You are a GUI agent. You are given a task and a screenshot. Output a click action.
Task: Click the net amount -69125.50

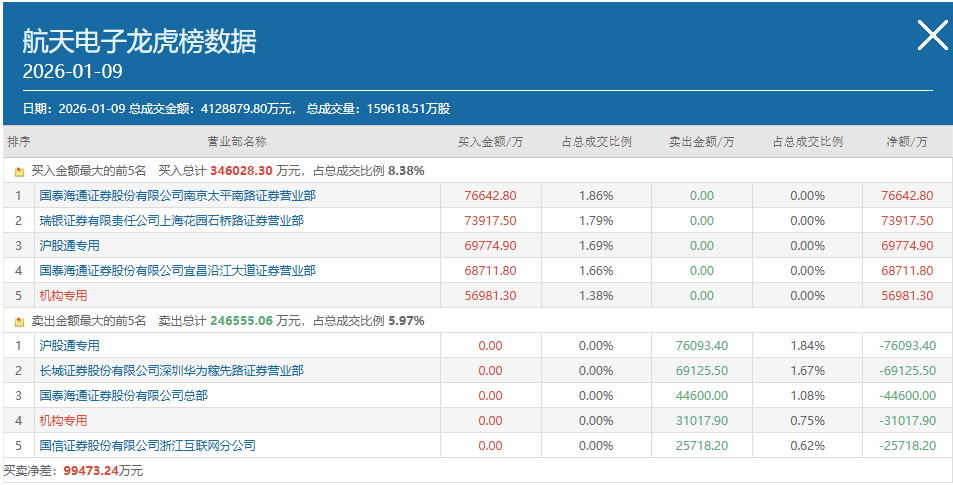907,370
